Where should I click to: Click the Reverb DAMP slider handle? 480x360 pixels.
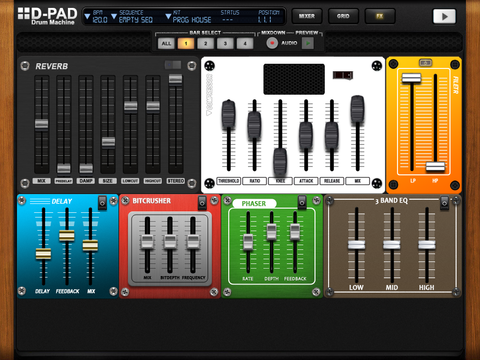click(x=86, y=168)
